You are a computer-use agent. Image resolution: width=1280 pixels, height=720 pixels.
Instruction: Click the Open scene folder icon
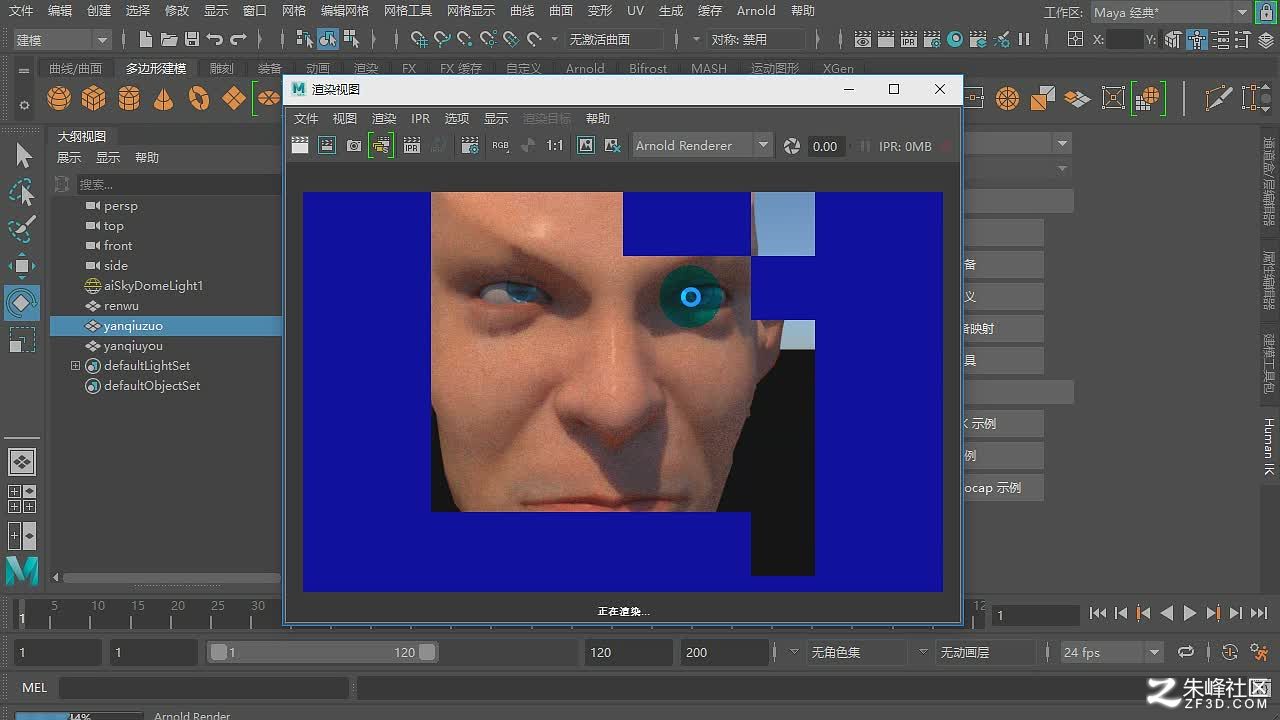pos(169,39)
